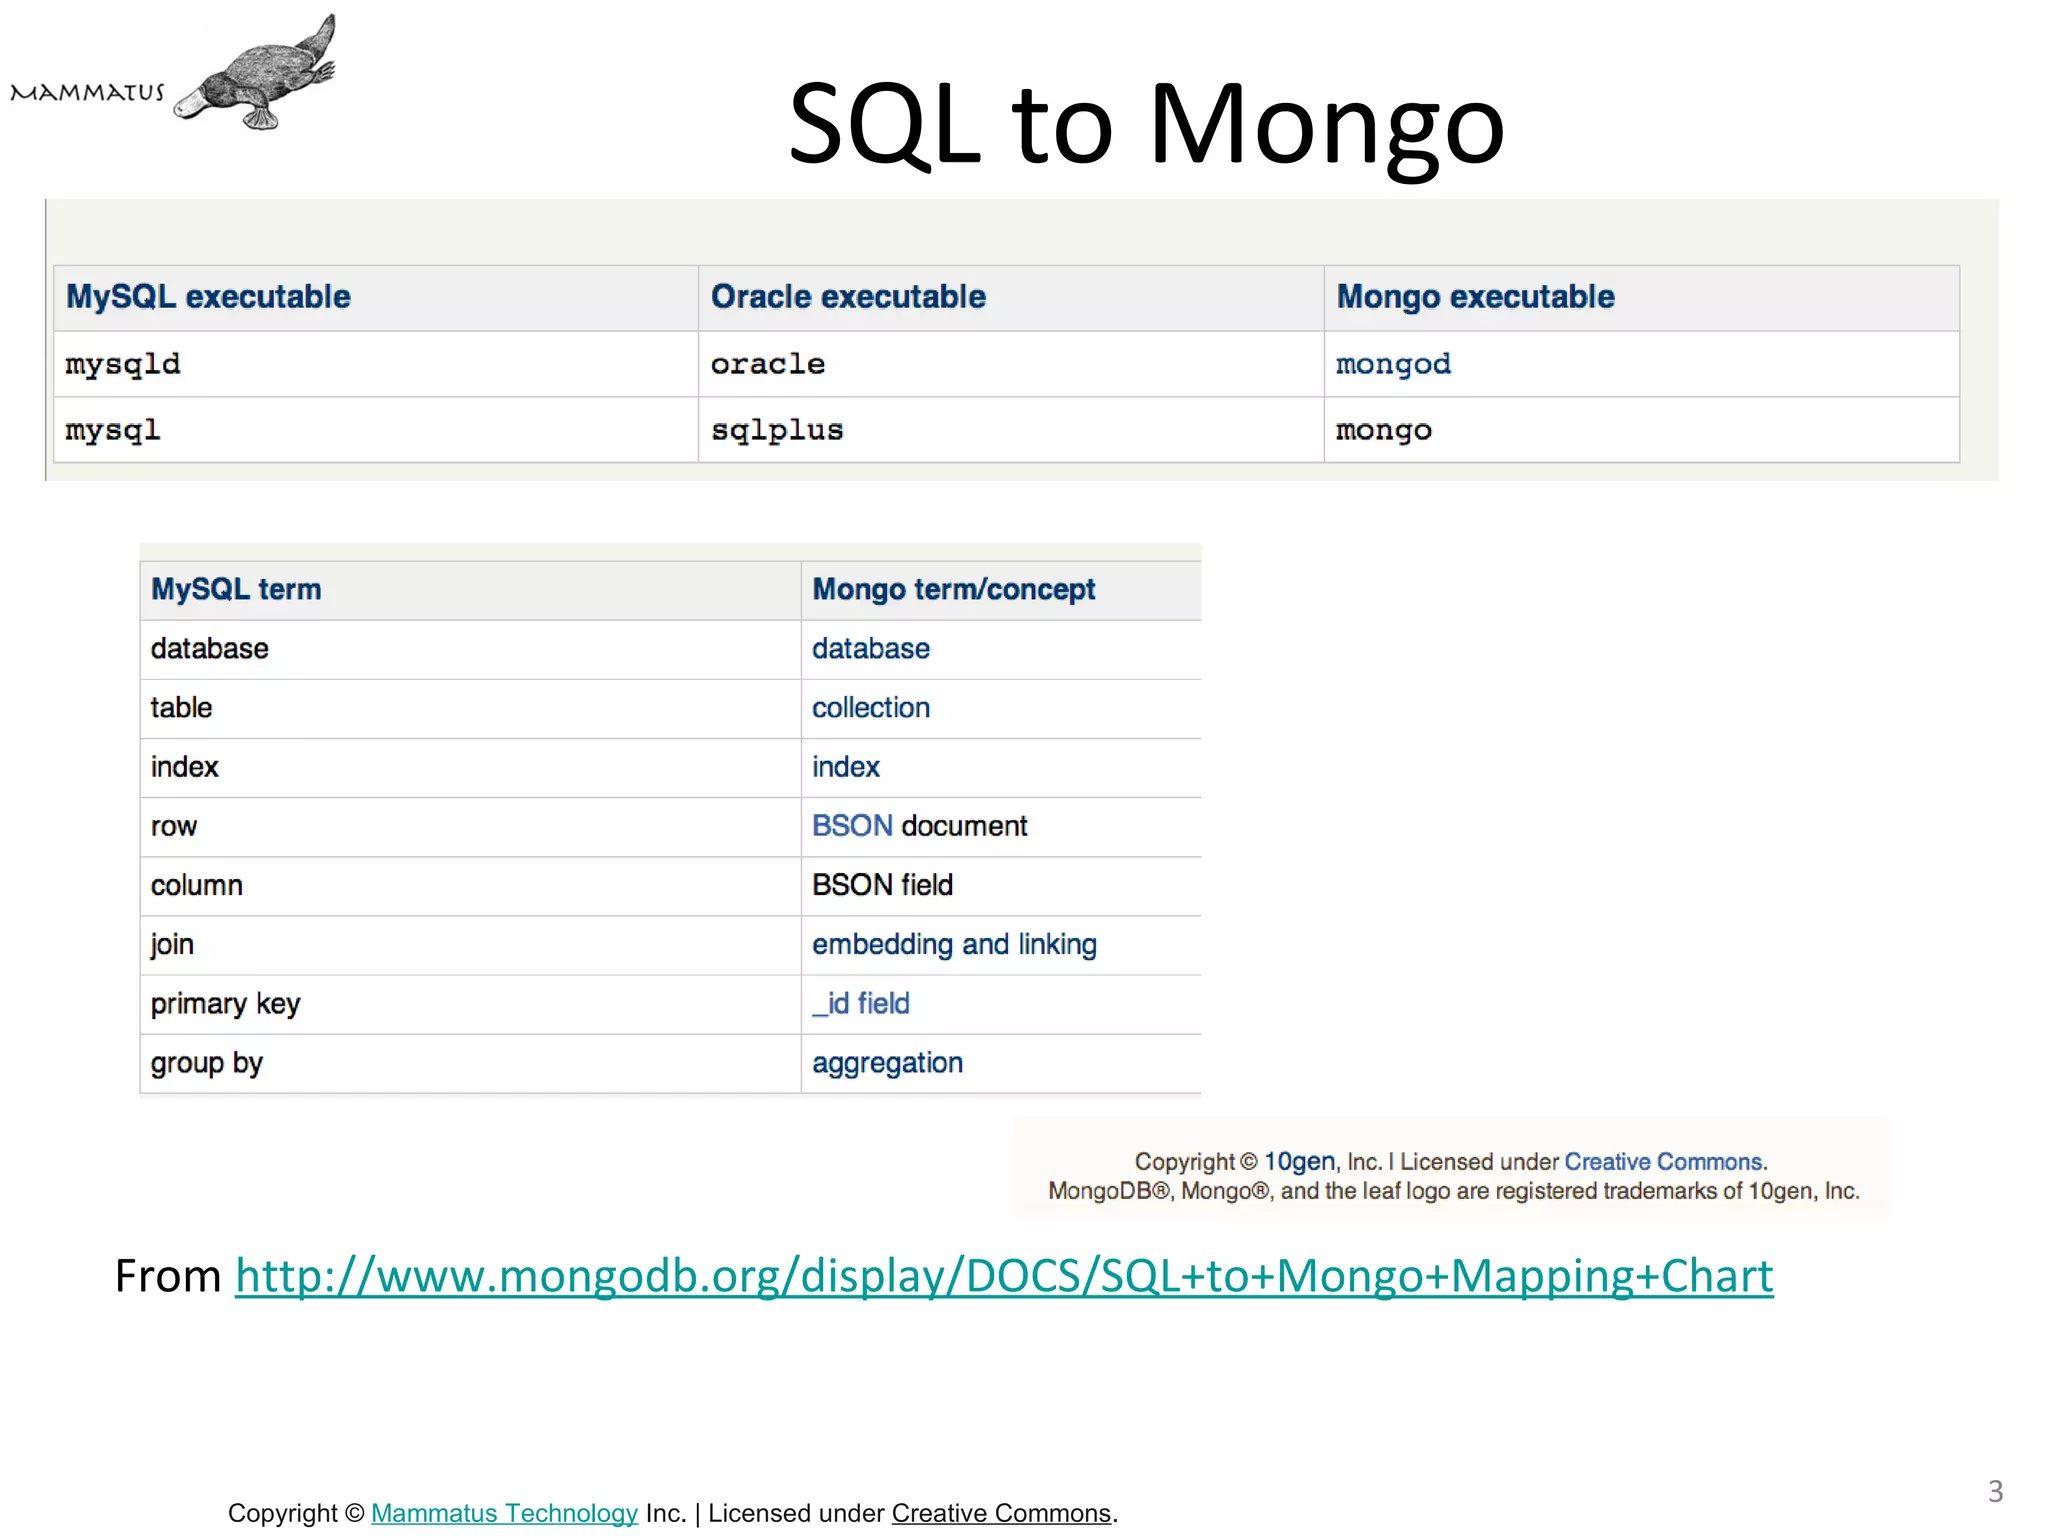Click the 'From' label before the URL
2048x1536 pixels.
coord(168,1277)
